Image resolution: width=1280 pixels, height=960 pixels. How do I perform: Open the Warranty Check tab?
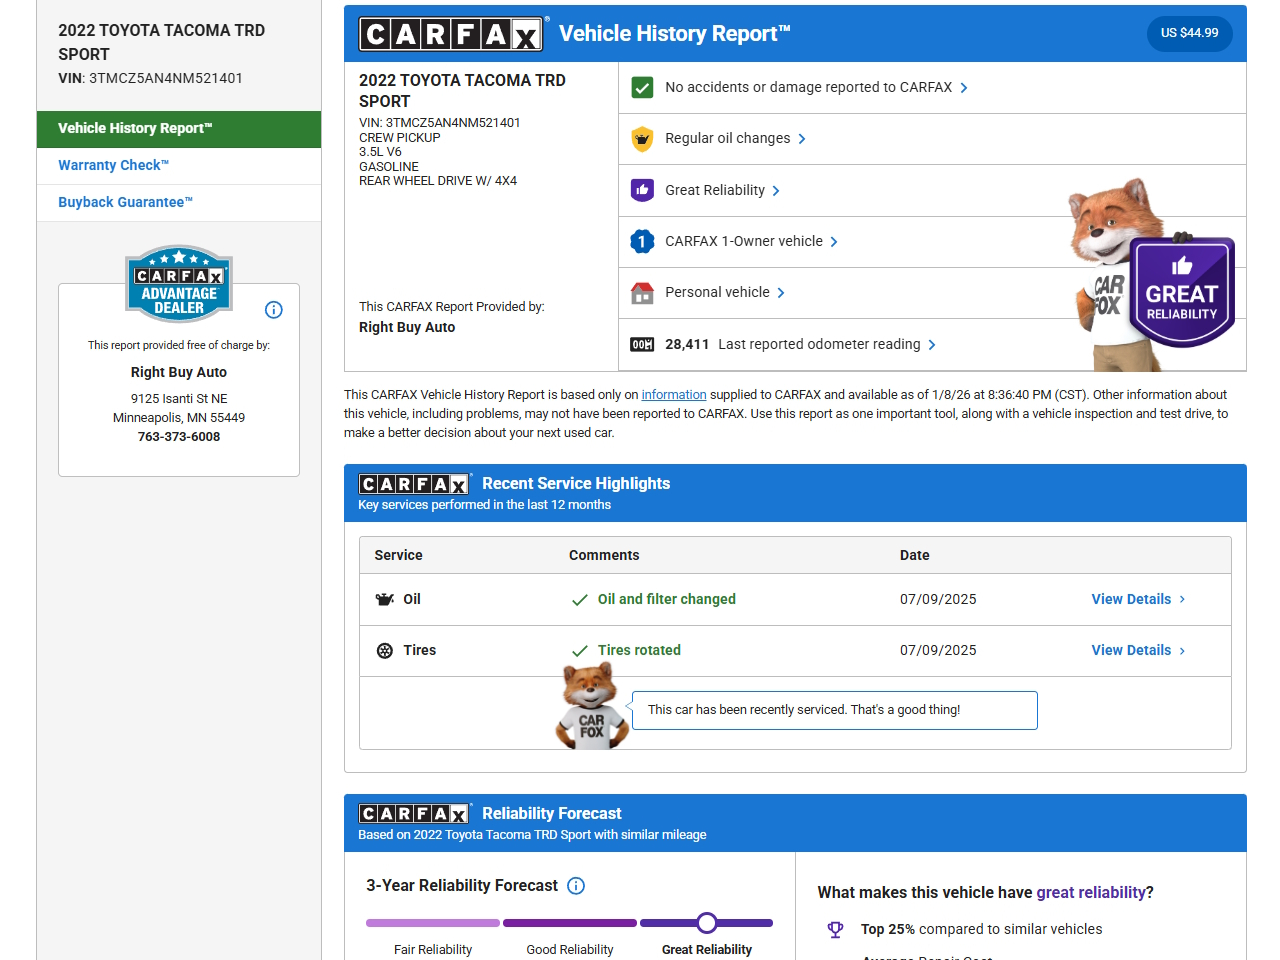[113, 165]
